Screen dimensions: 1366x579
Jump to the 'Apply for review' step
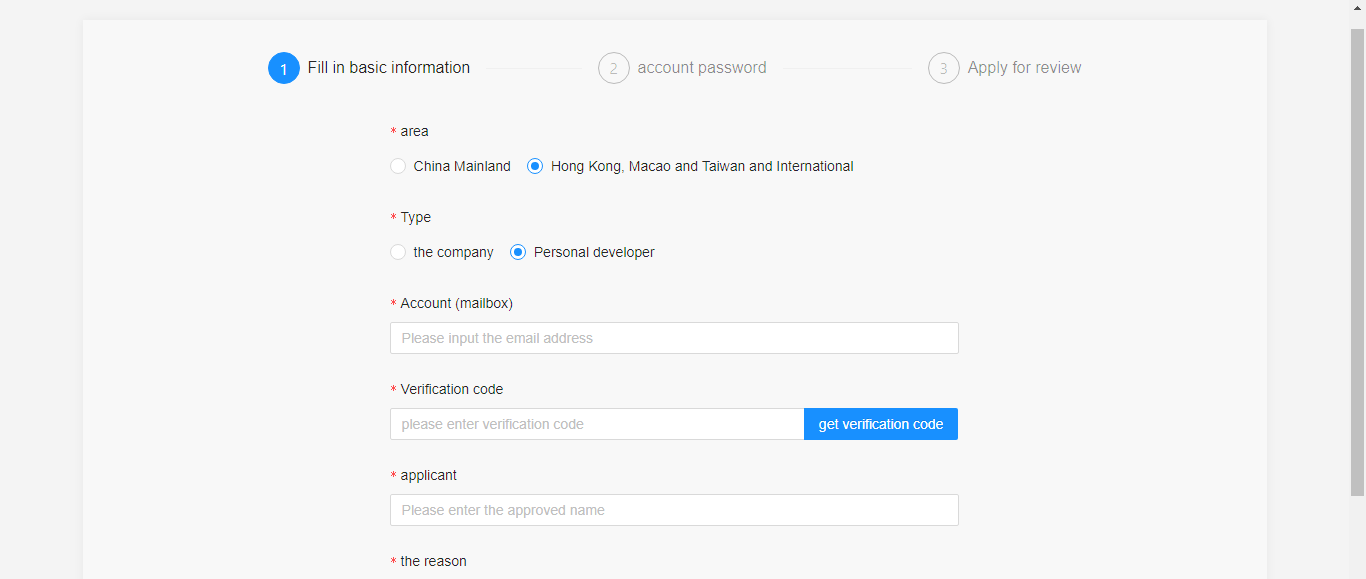coord(1024,68)
